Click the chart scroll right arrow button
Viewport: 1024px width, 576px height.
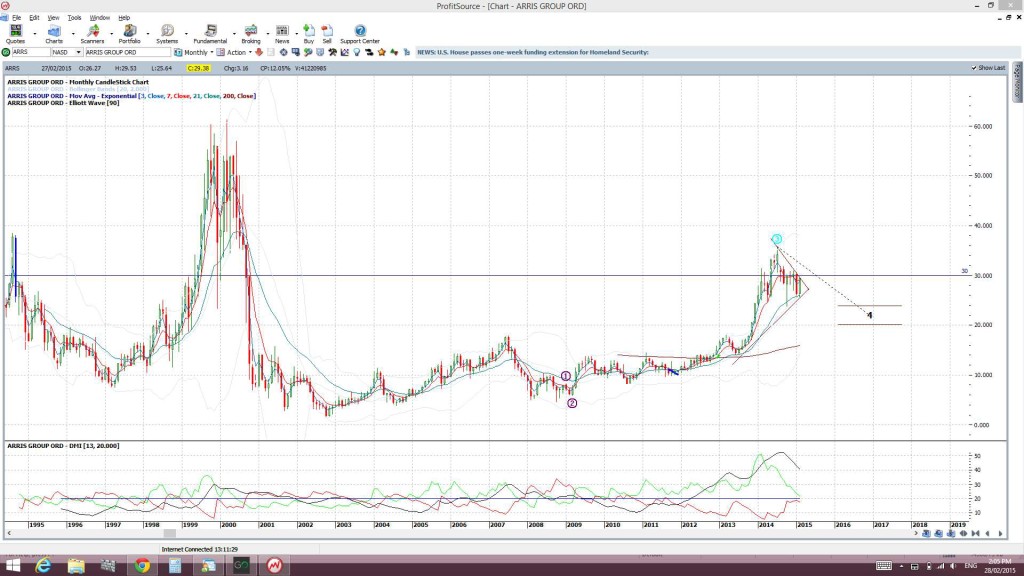pyautogui.click(x=1000, y=534)
